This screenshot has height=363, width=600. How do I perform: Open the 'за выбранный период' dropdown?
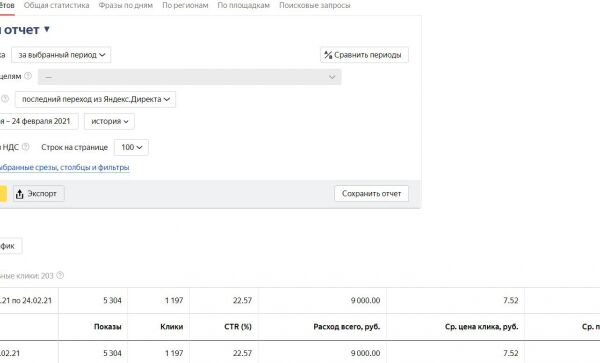pos(61,55)
